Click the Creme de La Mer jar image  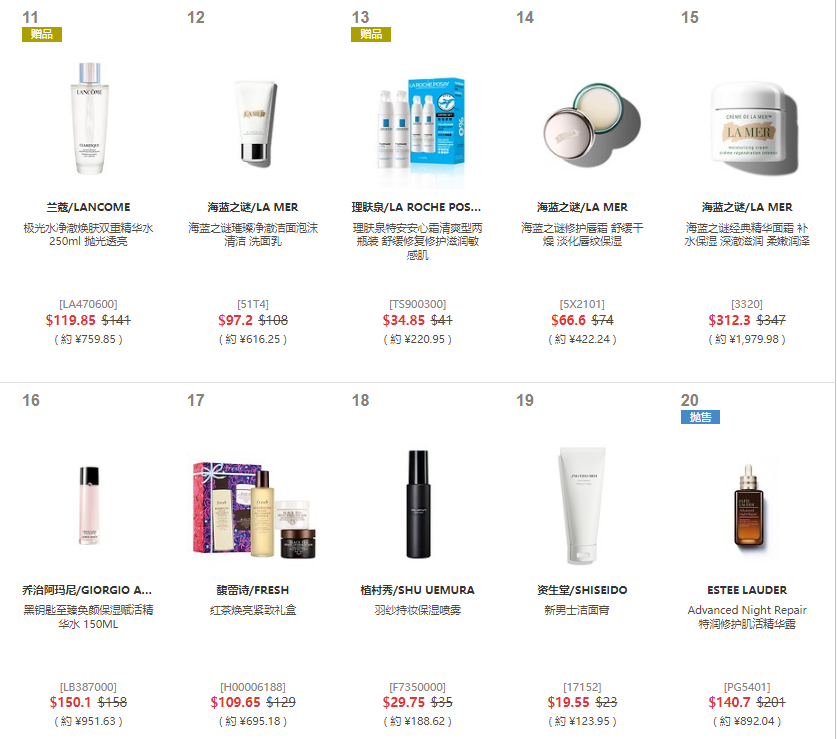753,127
